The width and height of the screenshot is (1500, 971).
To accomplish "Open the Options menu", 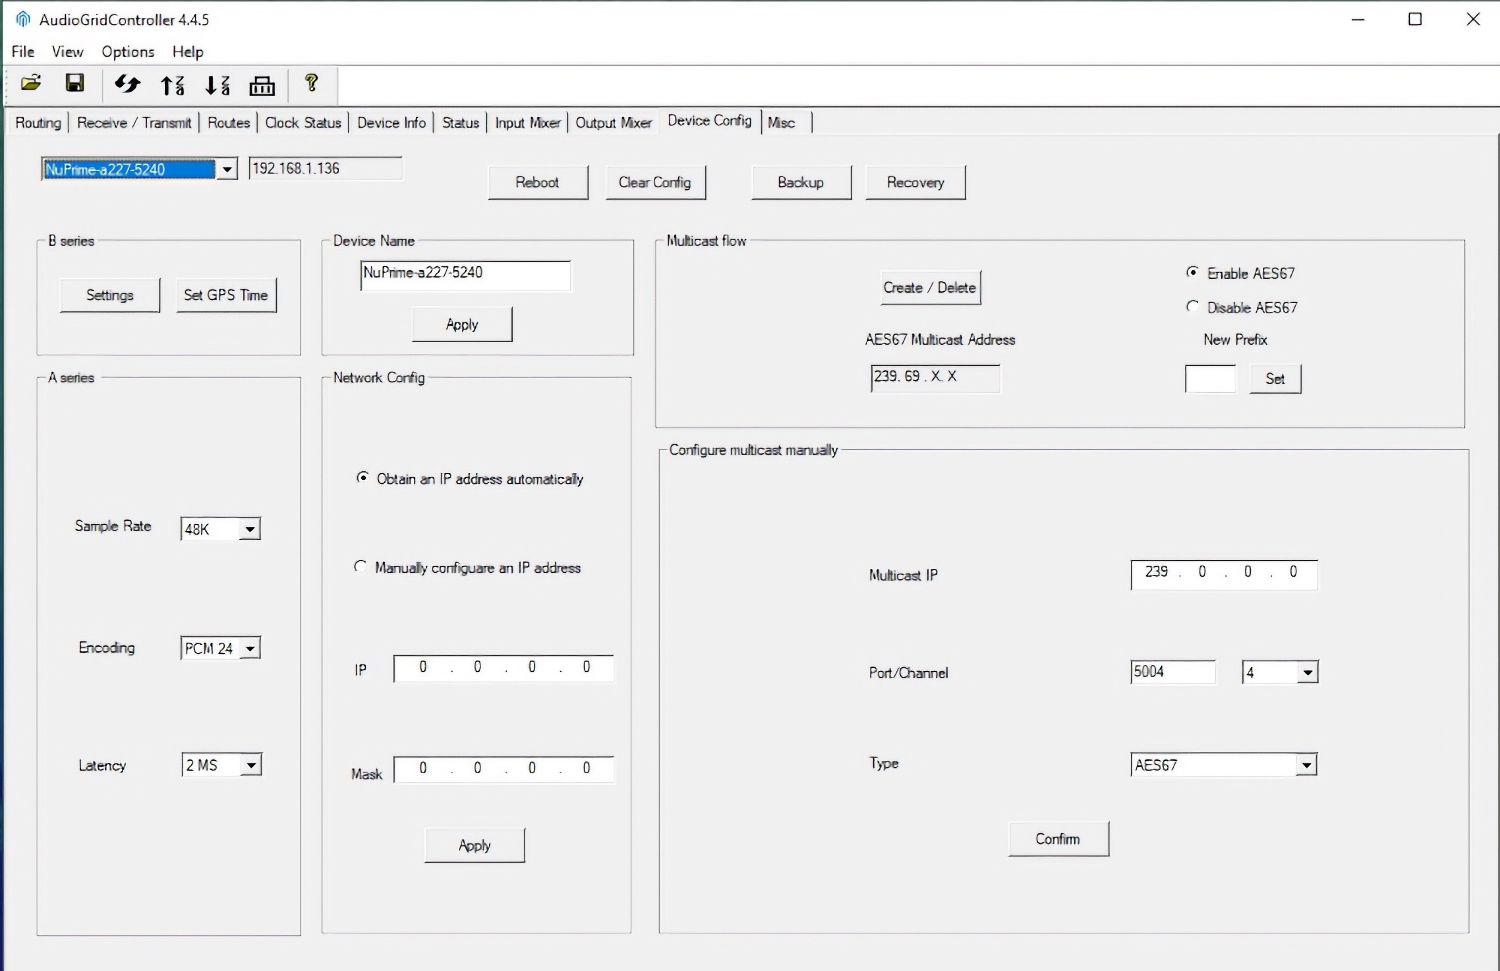I will pyautogui.click(x=128, y=51).
